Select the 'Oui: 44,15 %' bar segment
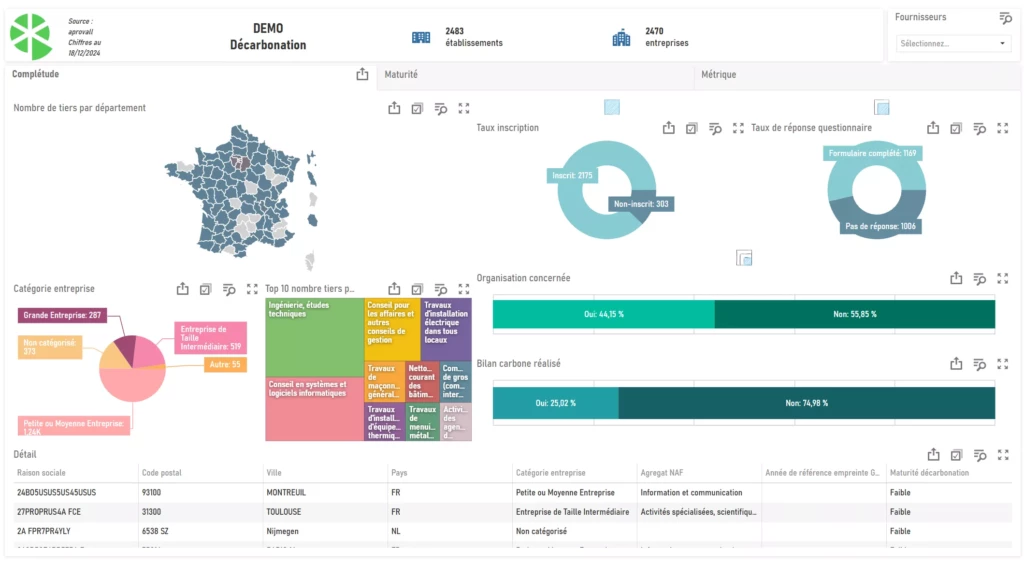Viewport: 1024px width, 565px height. 604,314
